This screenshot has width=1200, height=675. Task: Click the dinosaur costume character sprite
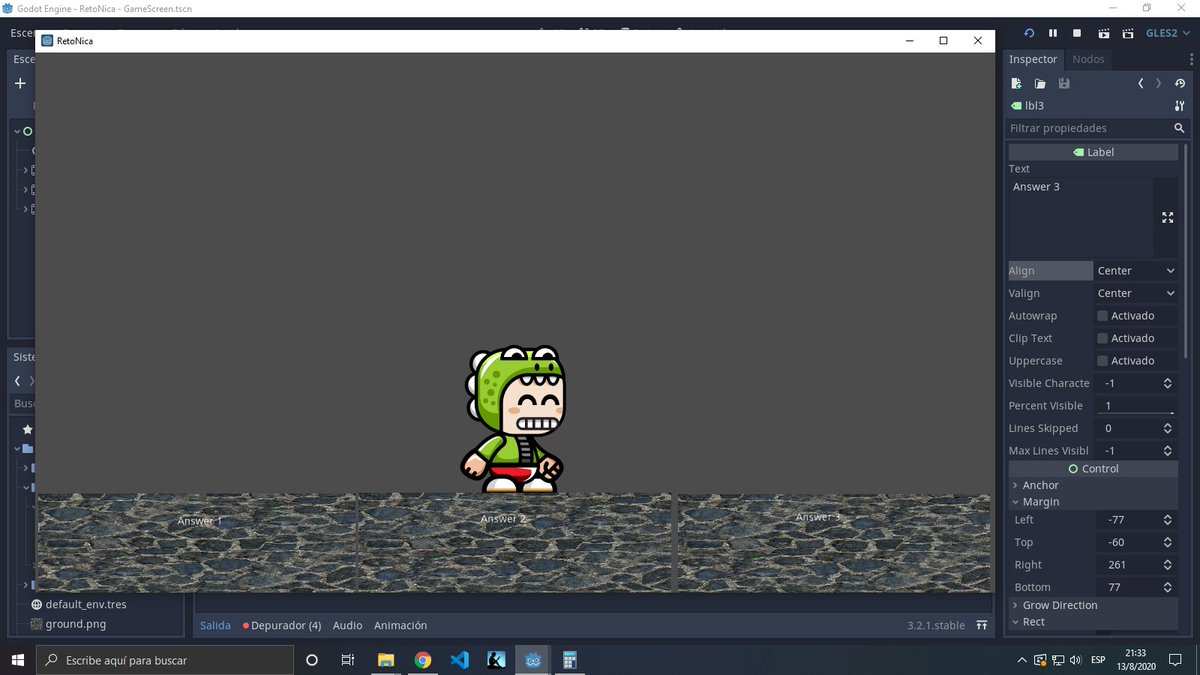[x=514, y=419]
